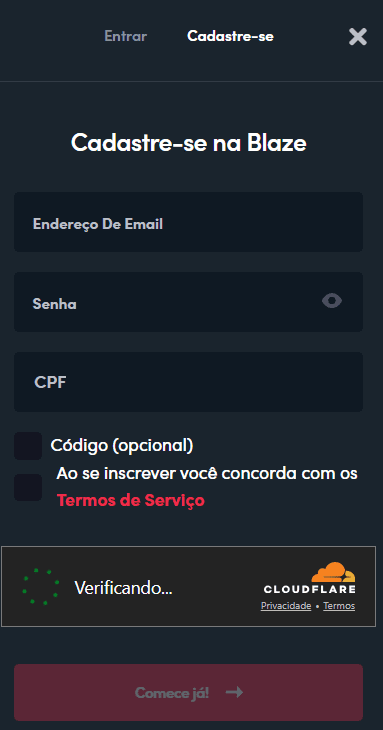This screenshot has width=383, height=730.
Task: Close the signup dialog with the X icon
Action: [x=358, y=36]
